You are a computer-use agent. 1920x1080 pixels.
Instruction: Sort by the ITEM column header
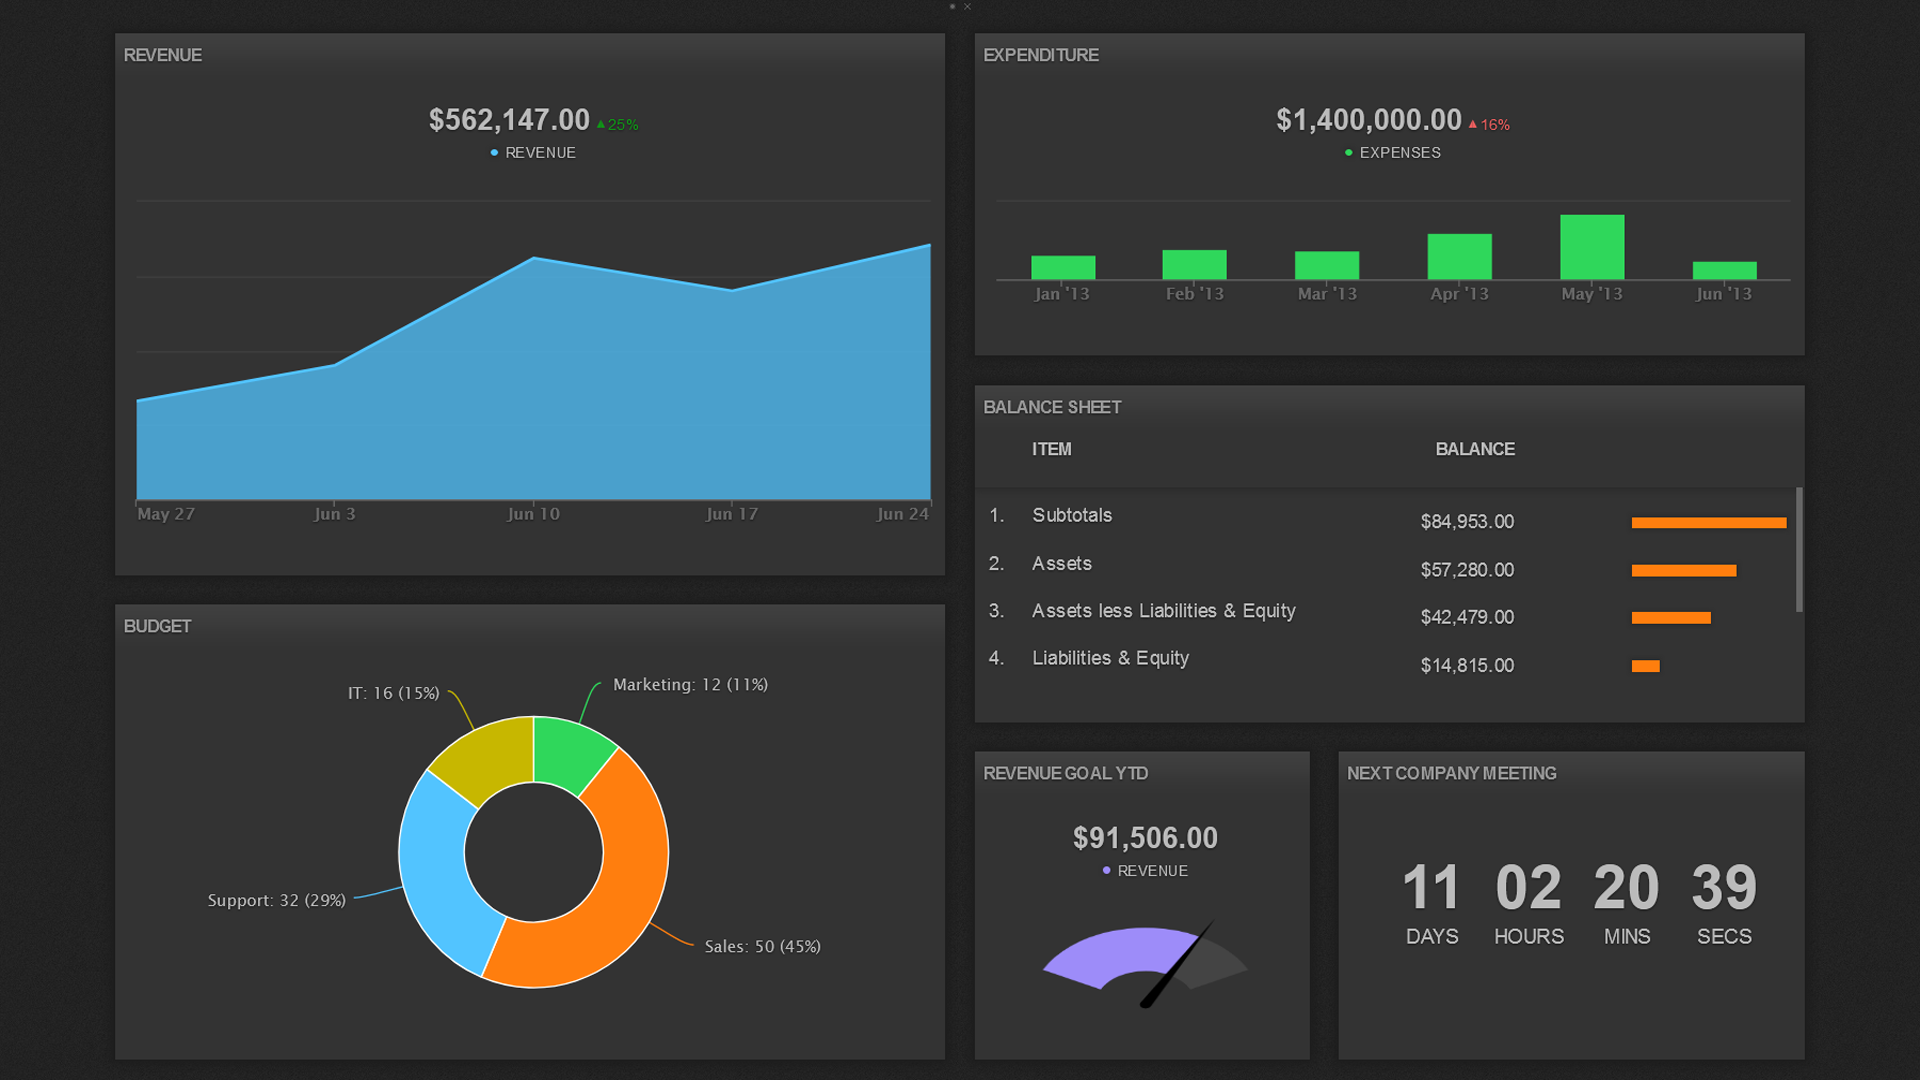(x=1051, y=450)
